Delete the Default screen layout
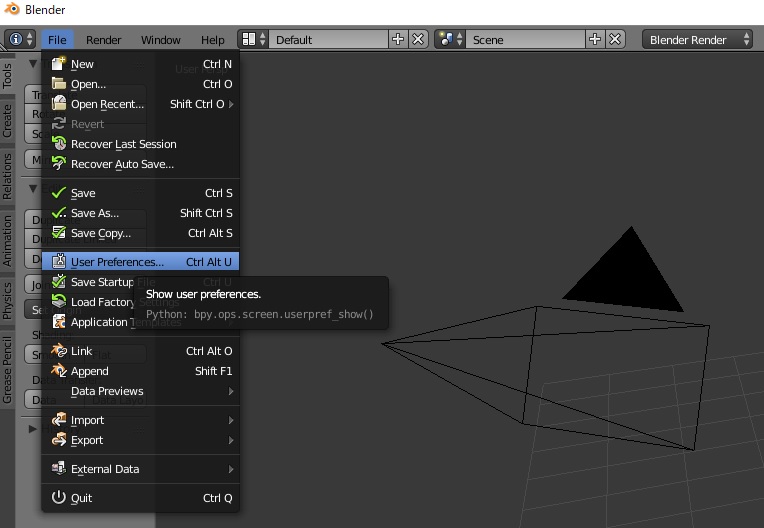The height and width of the screenshot is (528, 764). [x=418, y=39]
